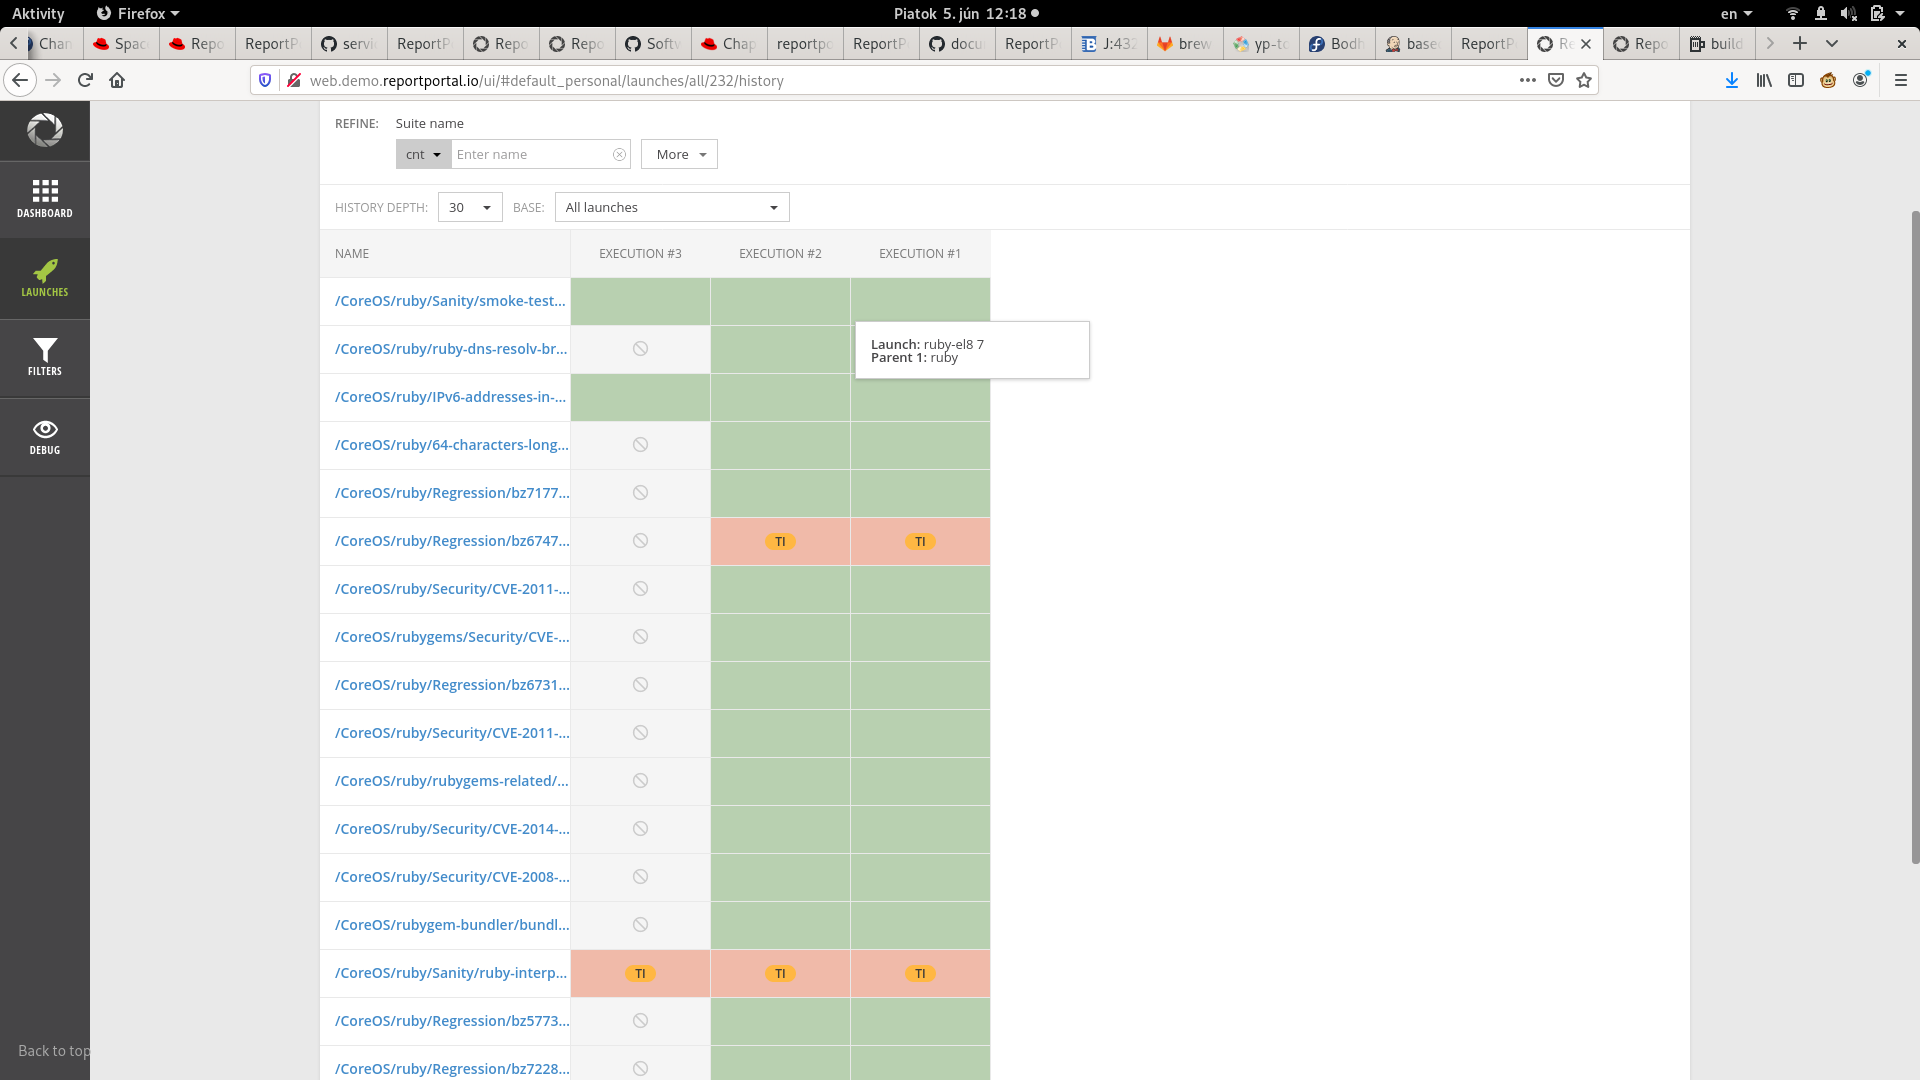
Task: Click the ReportPortal logo at the top
Action: (x=45, y=130)
